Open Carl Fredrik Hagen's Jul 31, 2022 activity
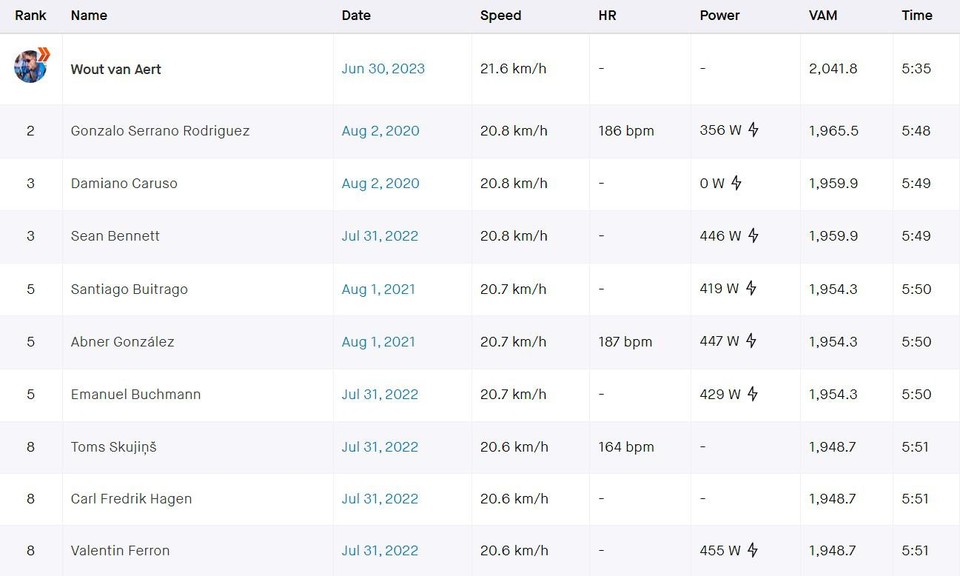 coord(380,499)
